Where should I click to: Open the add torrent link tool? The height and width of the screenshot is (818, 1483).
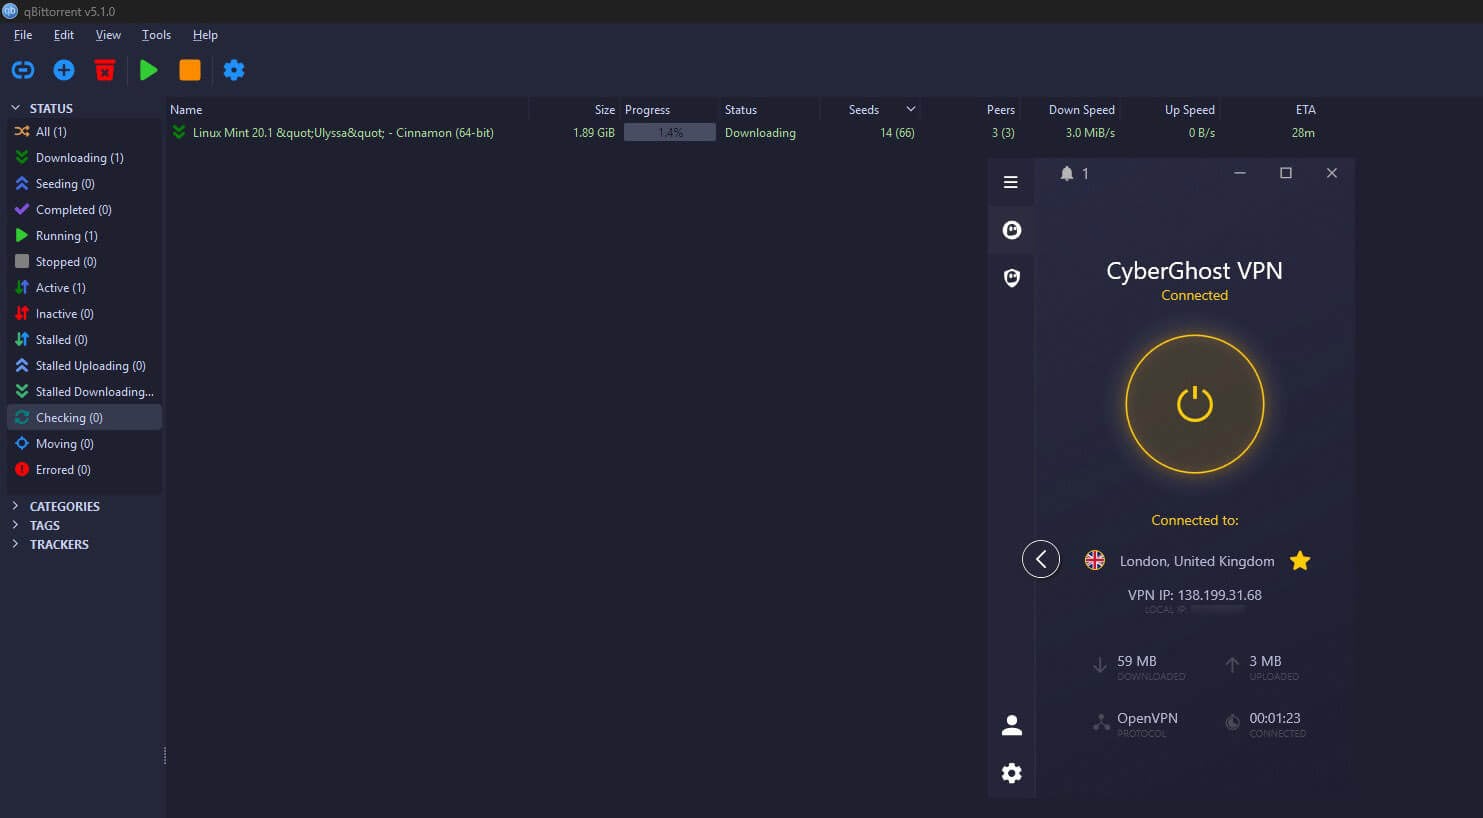tap(22, 70)
